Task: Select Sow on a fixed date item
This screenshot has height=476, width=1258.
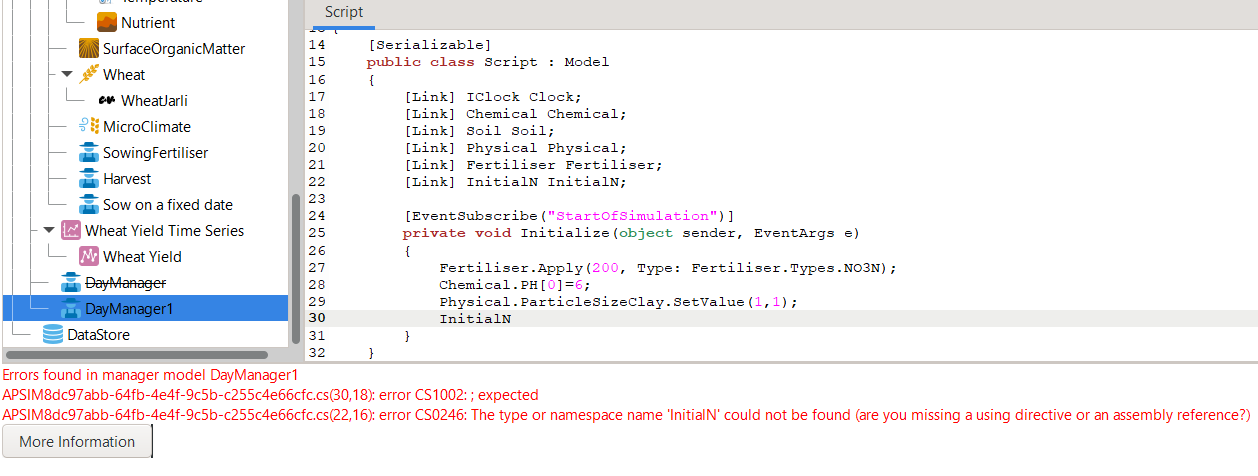Action: click(x=168, y=204)
